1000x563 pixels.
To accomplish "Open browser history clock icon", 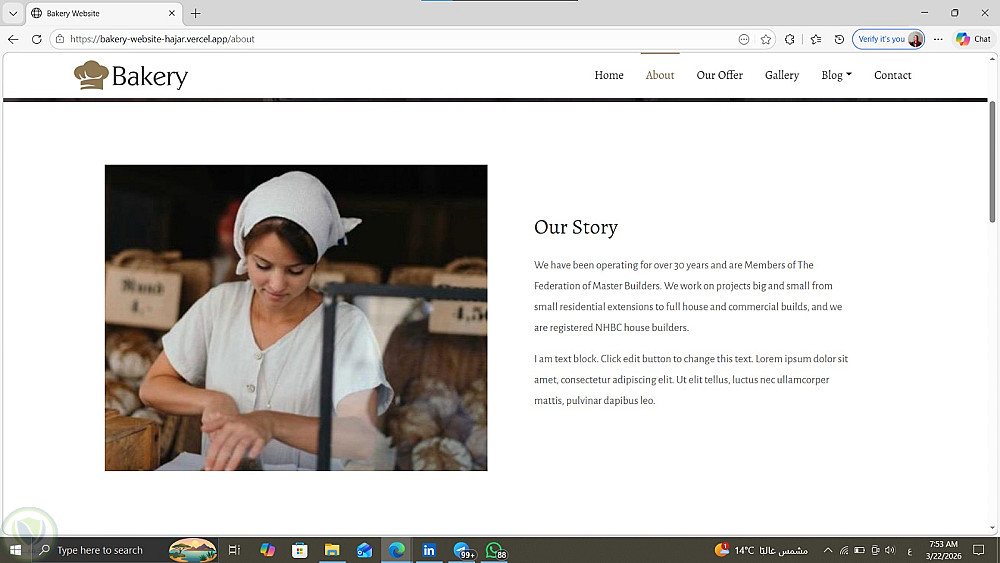I will point(839,39).
